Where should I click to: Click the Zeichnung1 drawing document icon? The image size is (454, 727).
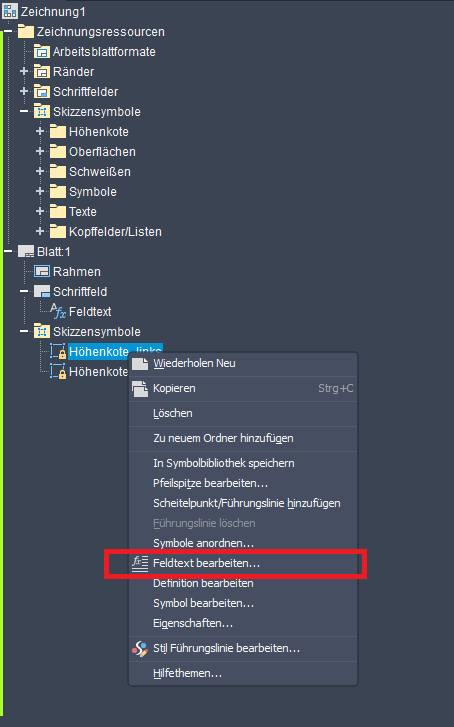(10, 11)
